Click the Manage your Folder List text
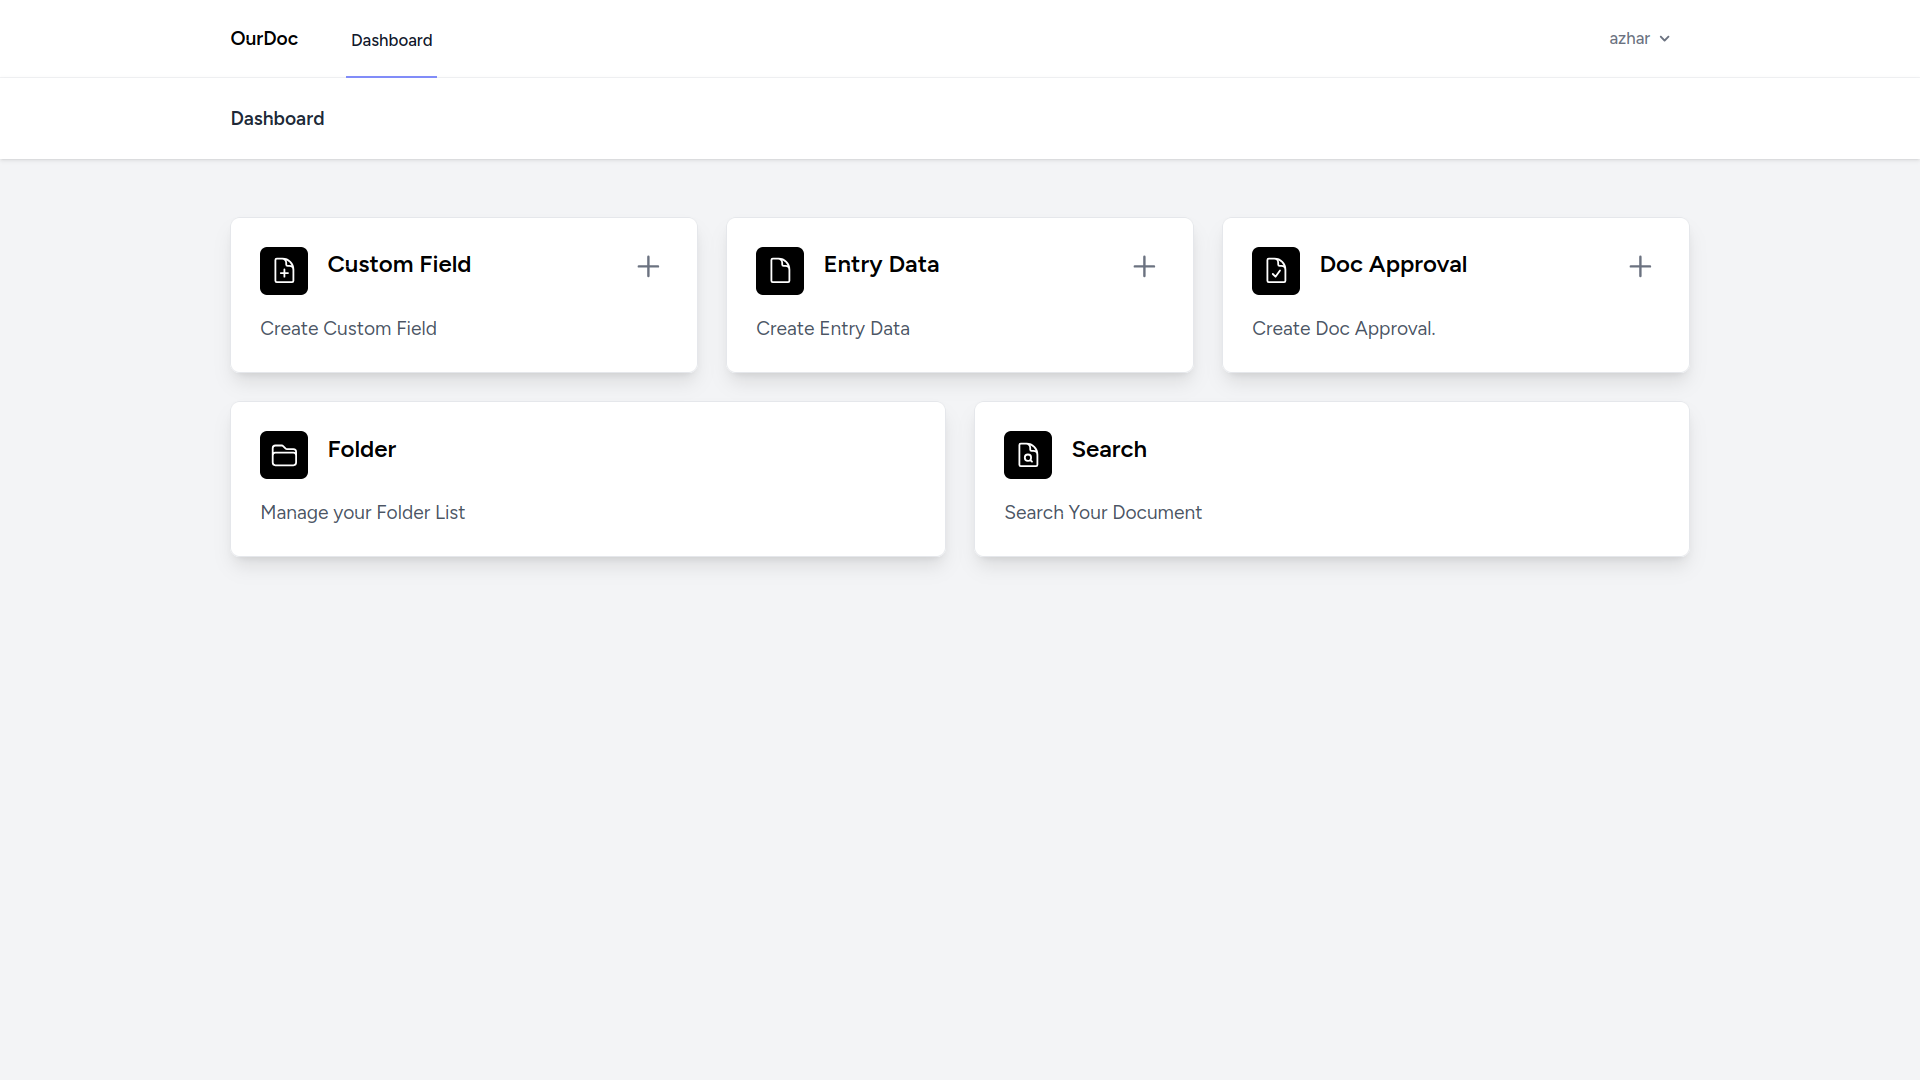The image size is (1920, 1080). (x=362, y=512)
